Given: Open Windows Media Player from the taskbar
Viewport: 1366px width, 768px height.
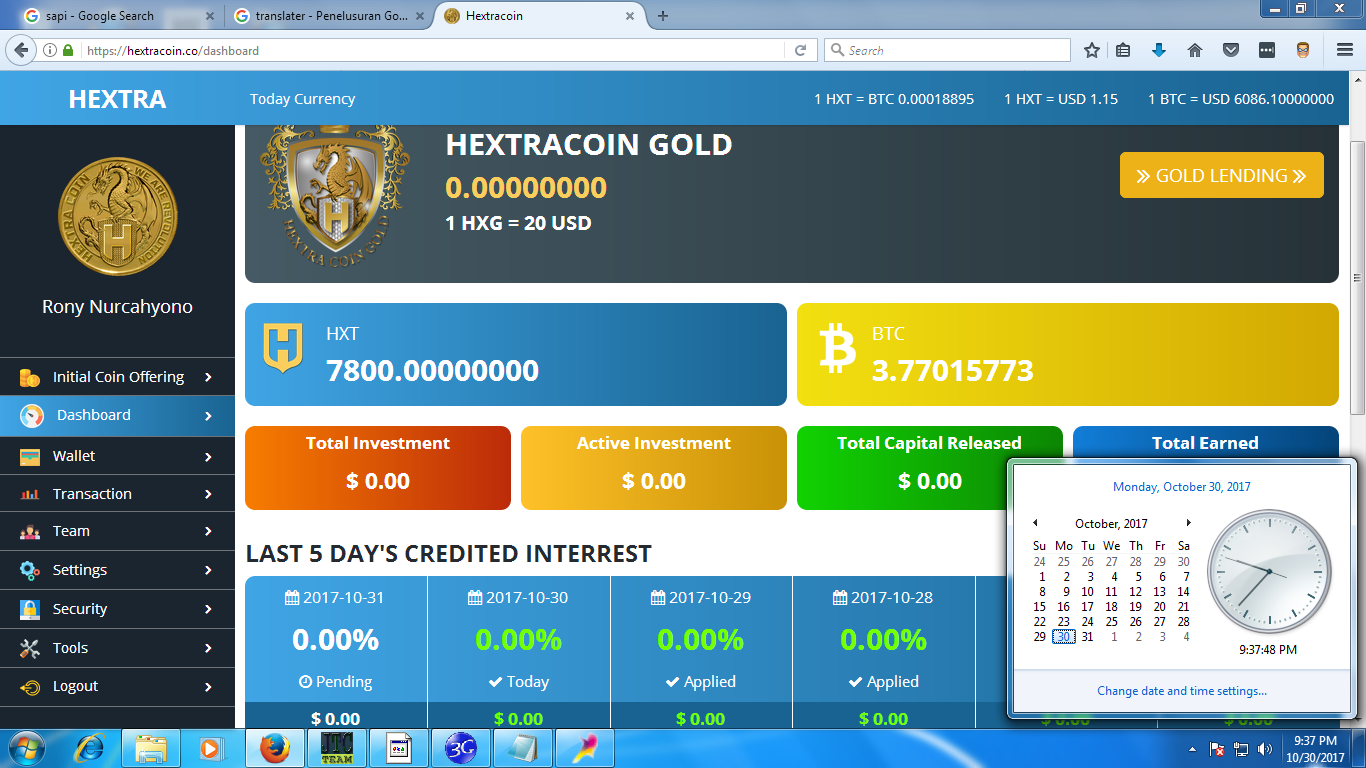Looking at the screenshot, I should (x=210, y=748).
